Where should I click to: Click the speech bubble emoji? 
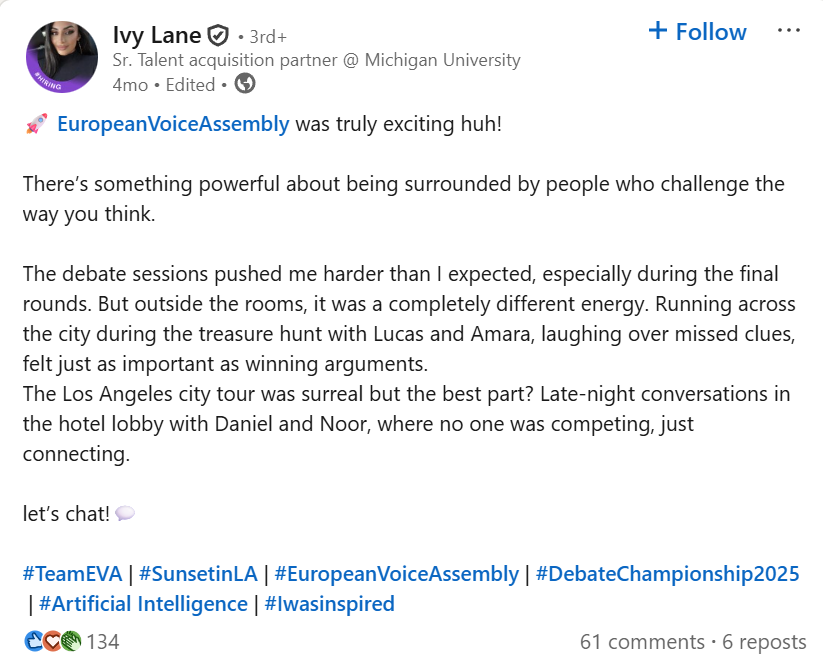(x=125, y=514)
